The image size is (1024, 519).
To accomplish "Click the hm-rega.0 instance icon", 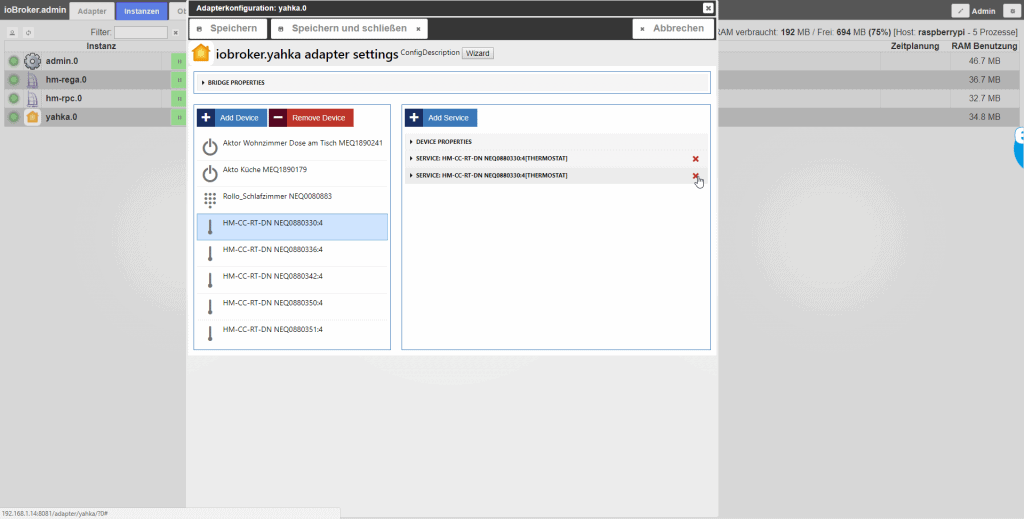I will click(32, 80).
